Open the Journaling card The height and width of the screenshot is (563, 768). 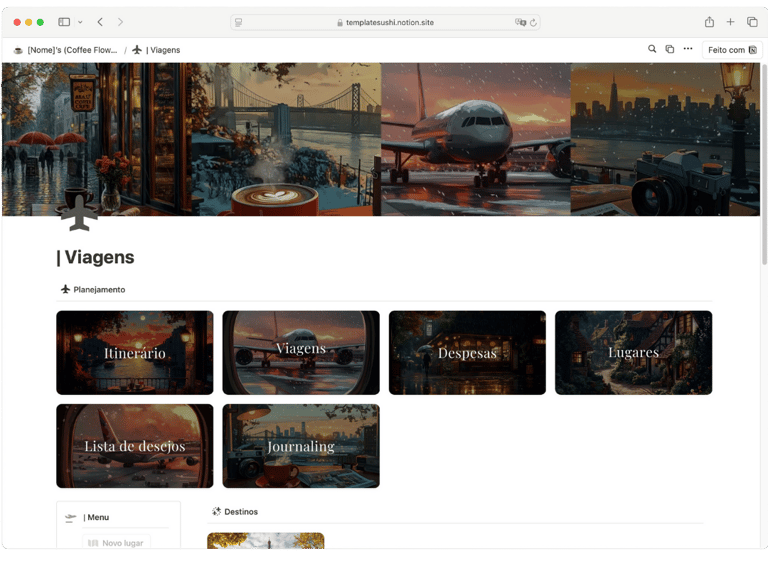301,446
